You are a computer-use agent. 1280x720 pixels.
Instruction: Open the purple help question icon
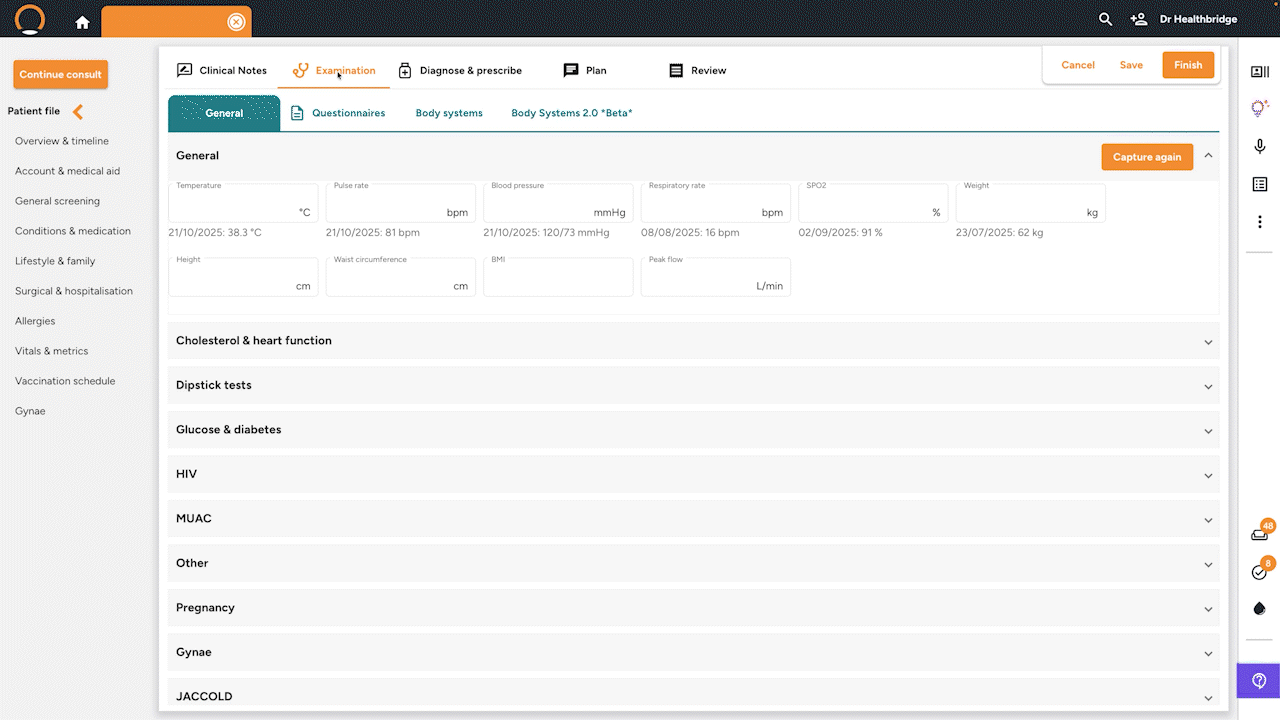tap(1259, 681)
